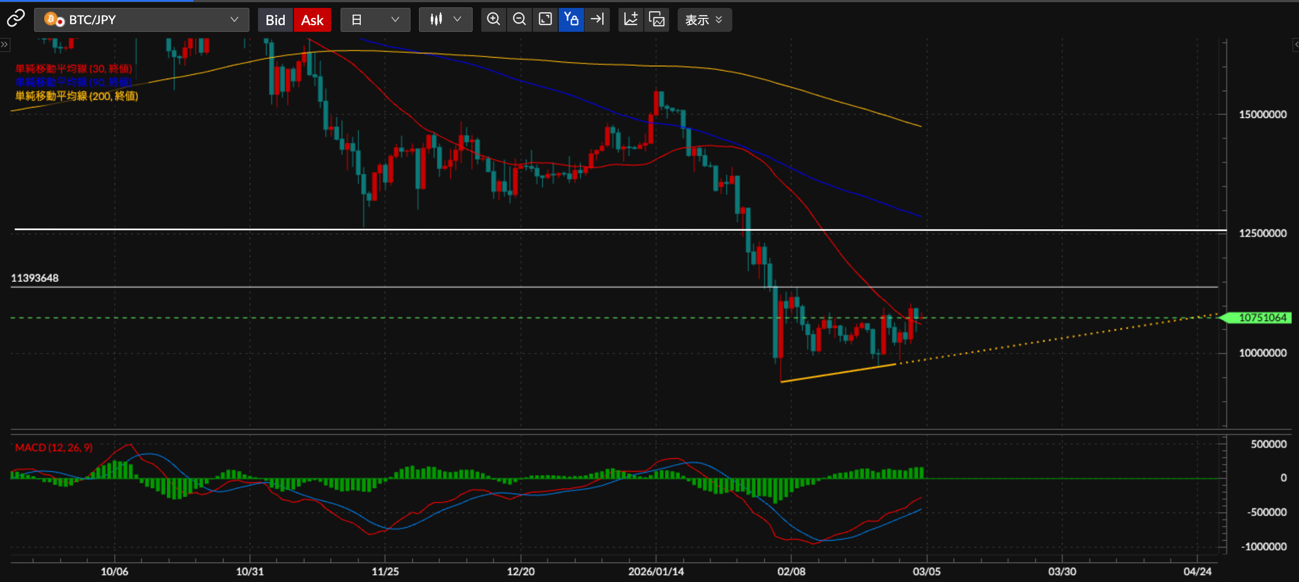
Task: Click the green current price tag 10751064
Action: tap(1262, 318)
